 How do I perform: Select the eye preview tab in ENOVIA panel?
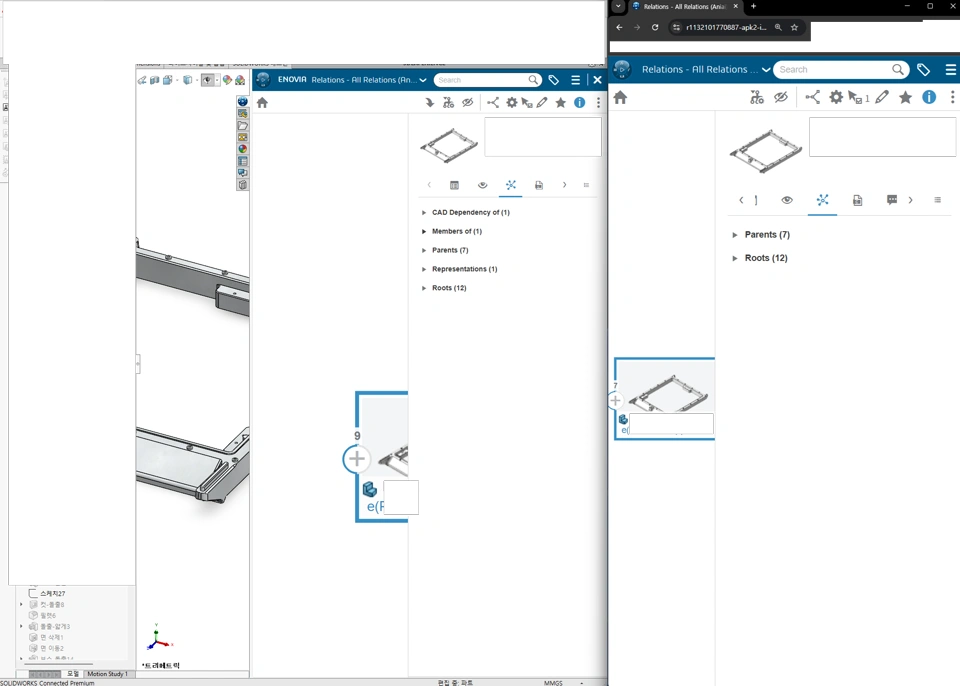[x=482, y=185]
